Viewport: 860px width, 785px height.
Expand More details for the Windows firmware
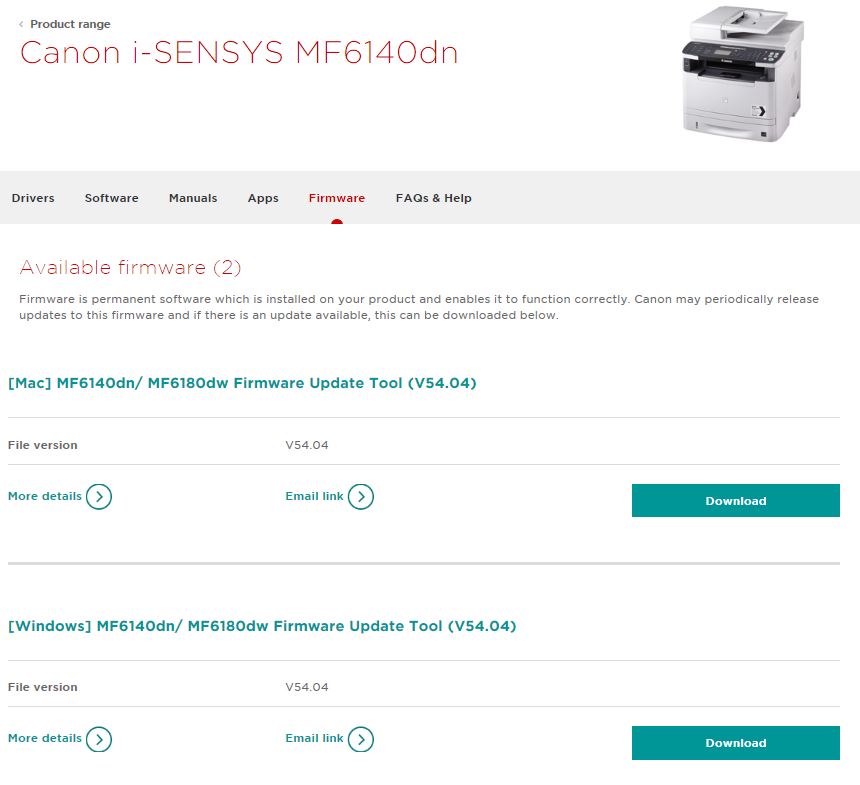click(44, 738)
